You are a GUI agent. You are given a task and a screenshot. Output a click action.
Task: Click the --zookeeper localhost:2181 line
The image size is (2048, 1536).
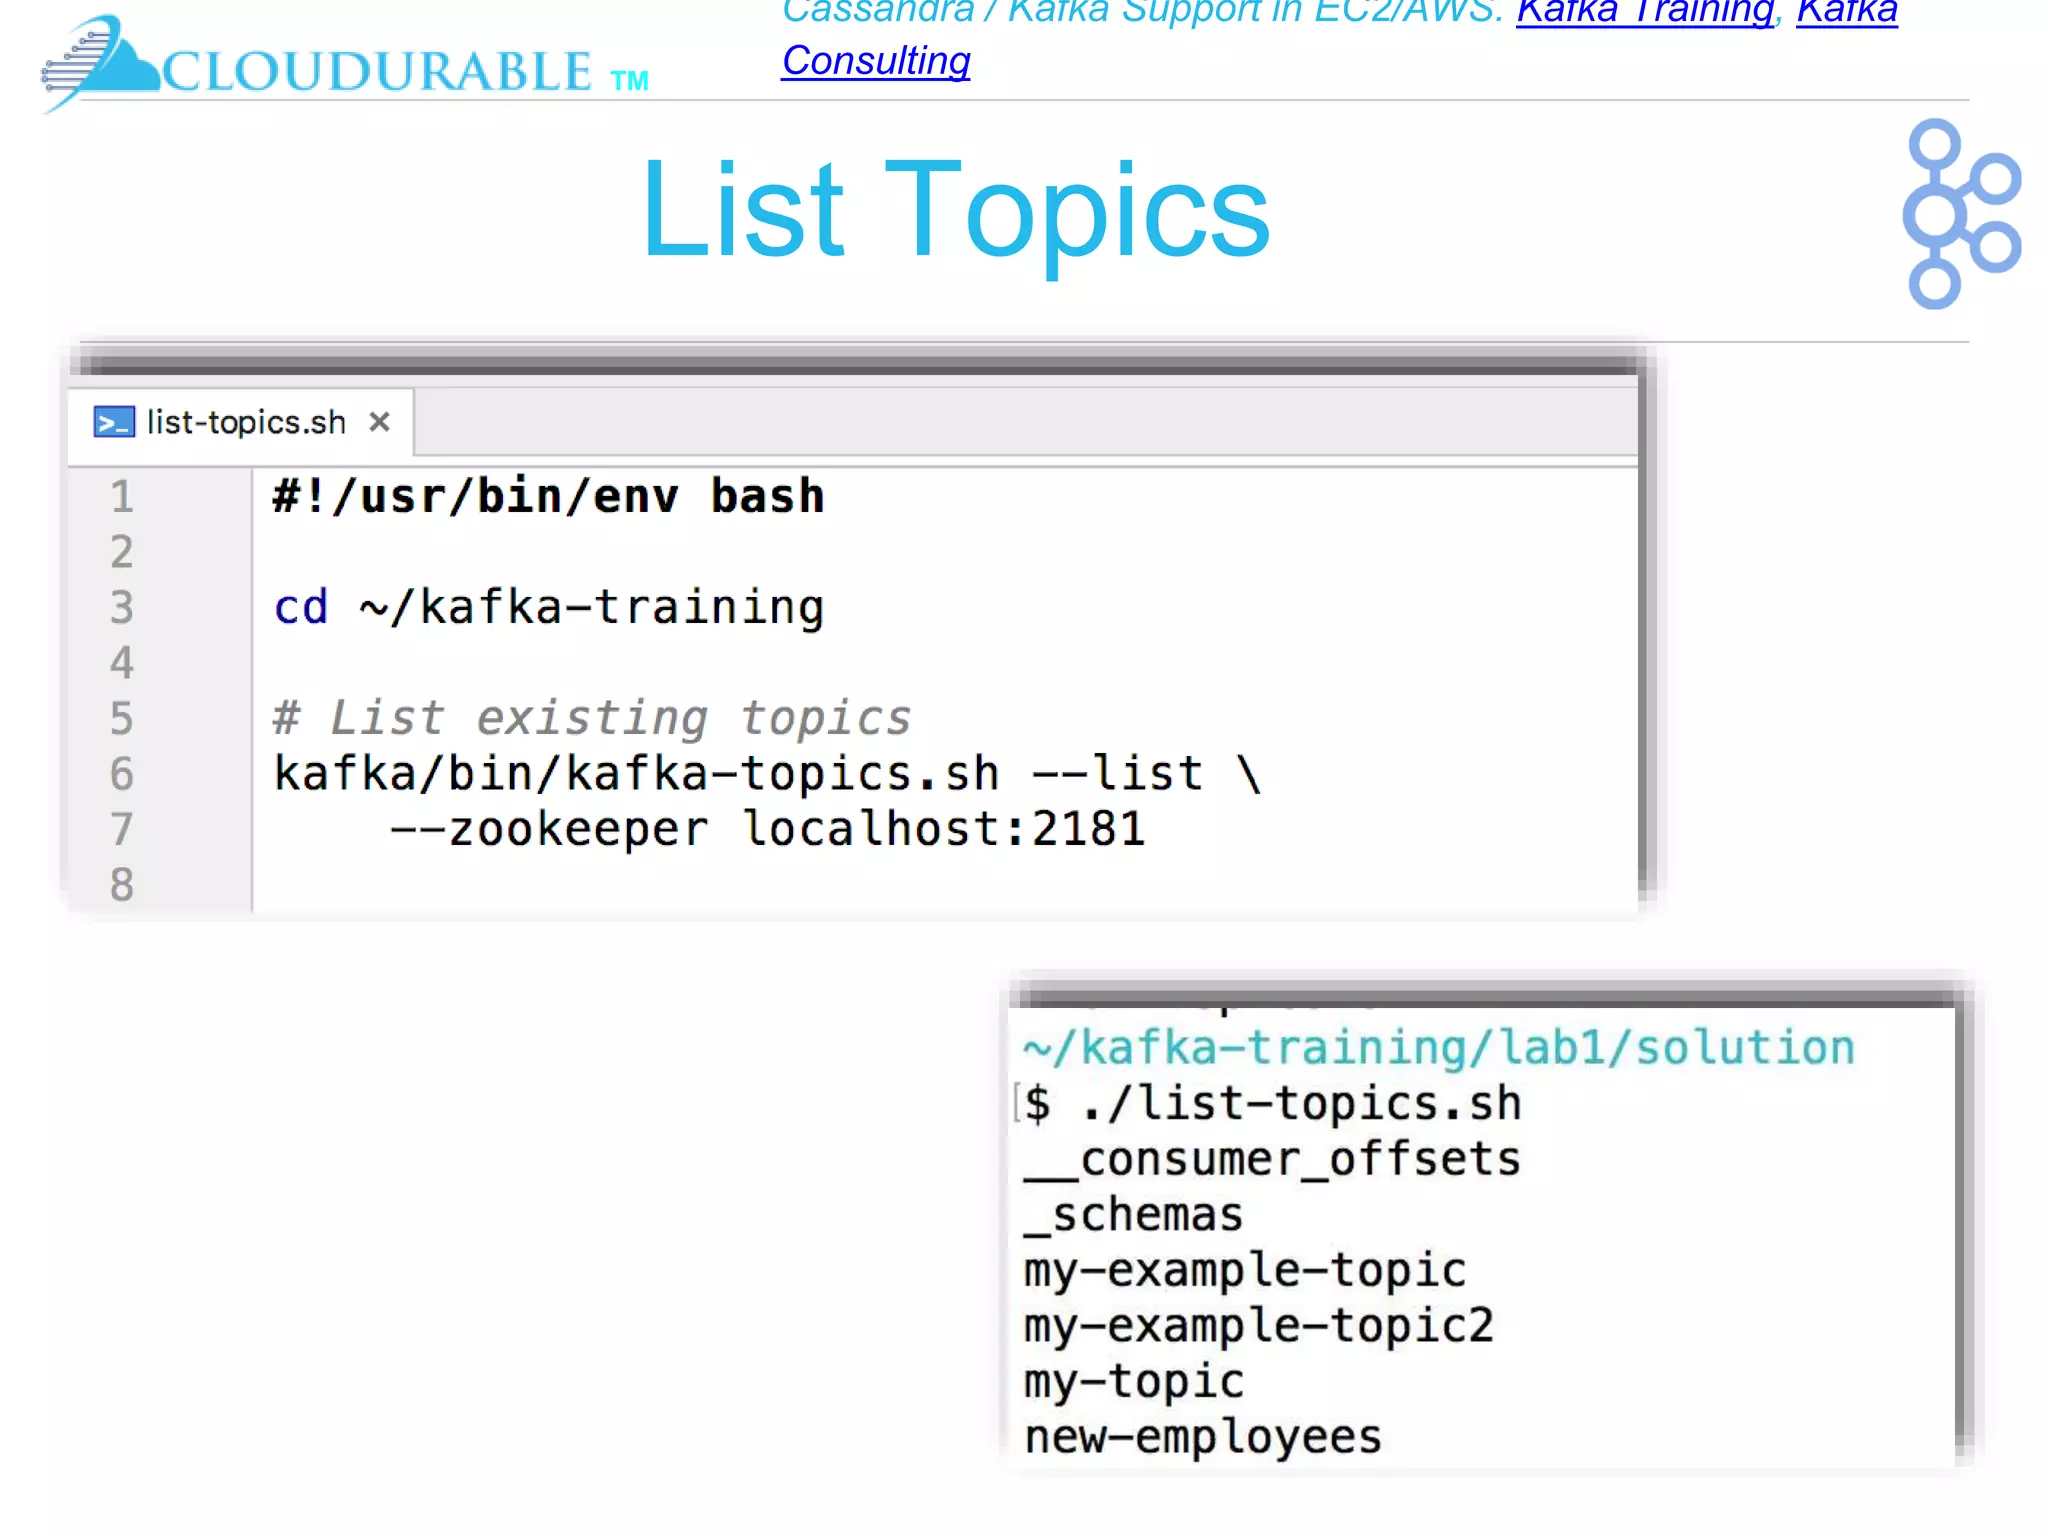[x=767, y=829]
